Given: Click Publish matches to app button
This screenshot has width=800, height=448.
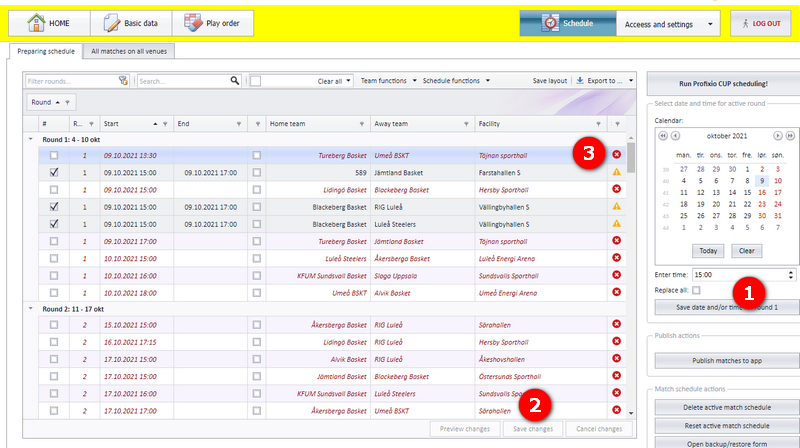Looking at the screenshot, I should pos(727,360).
